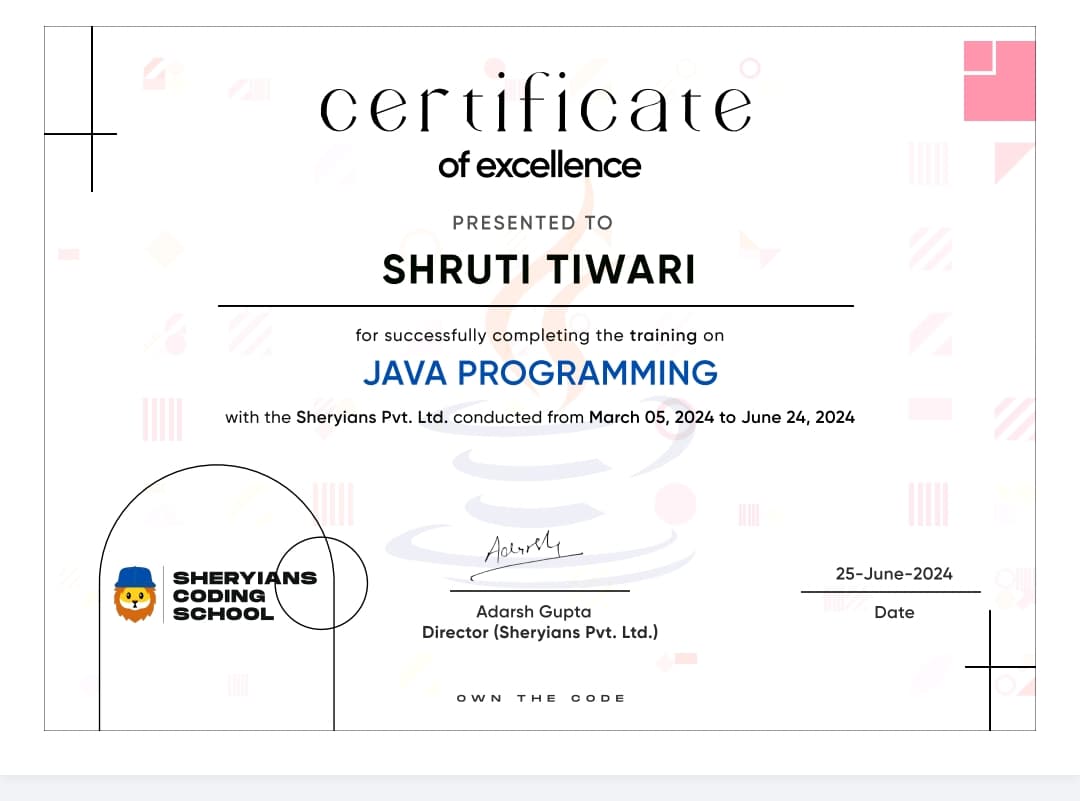1080x801 pixels.
Task: Select the JAVA PROGRAMMING heading
Action: [x=540, y=372]
